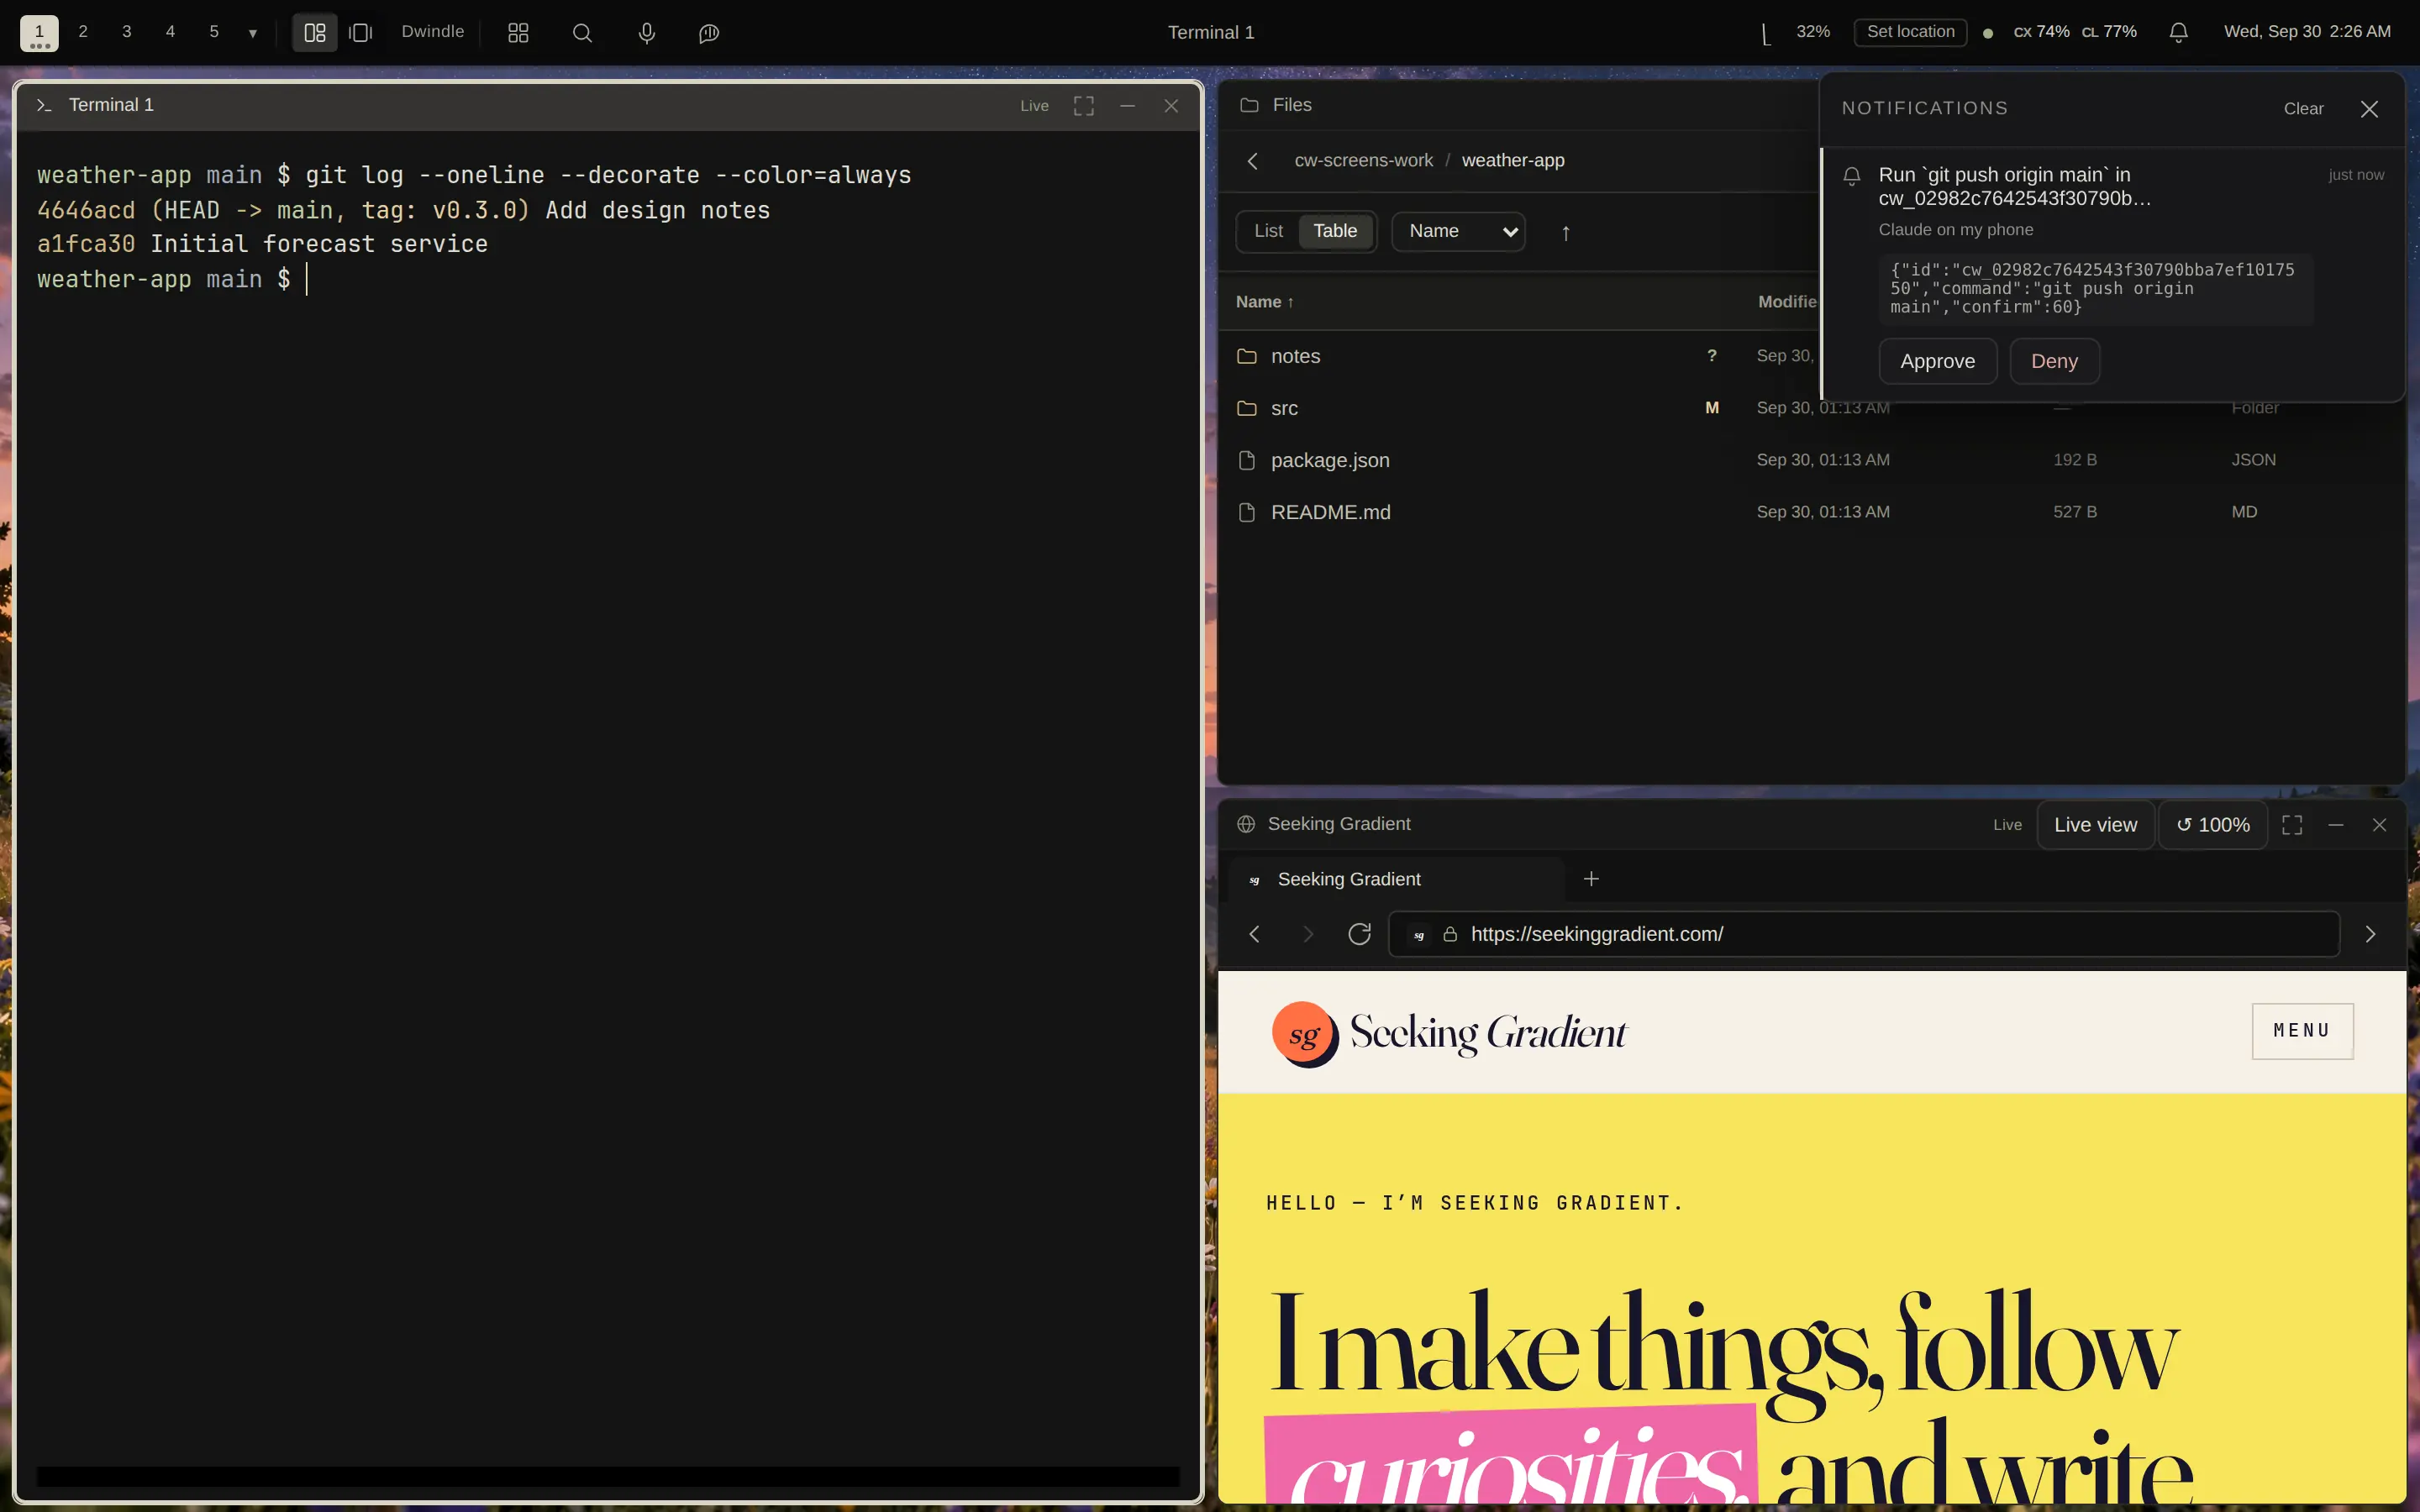This screenshot has width=2420, height=1512.
Task: Open the chat assistant icon in top bar
Action: point(709,33)
